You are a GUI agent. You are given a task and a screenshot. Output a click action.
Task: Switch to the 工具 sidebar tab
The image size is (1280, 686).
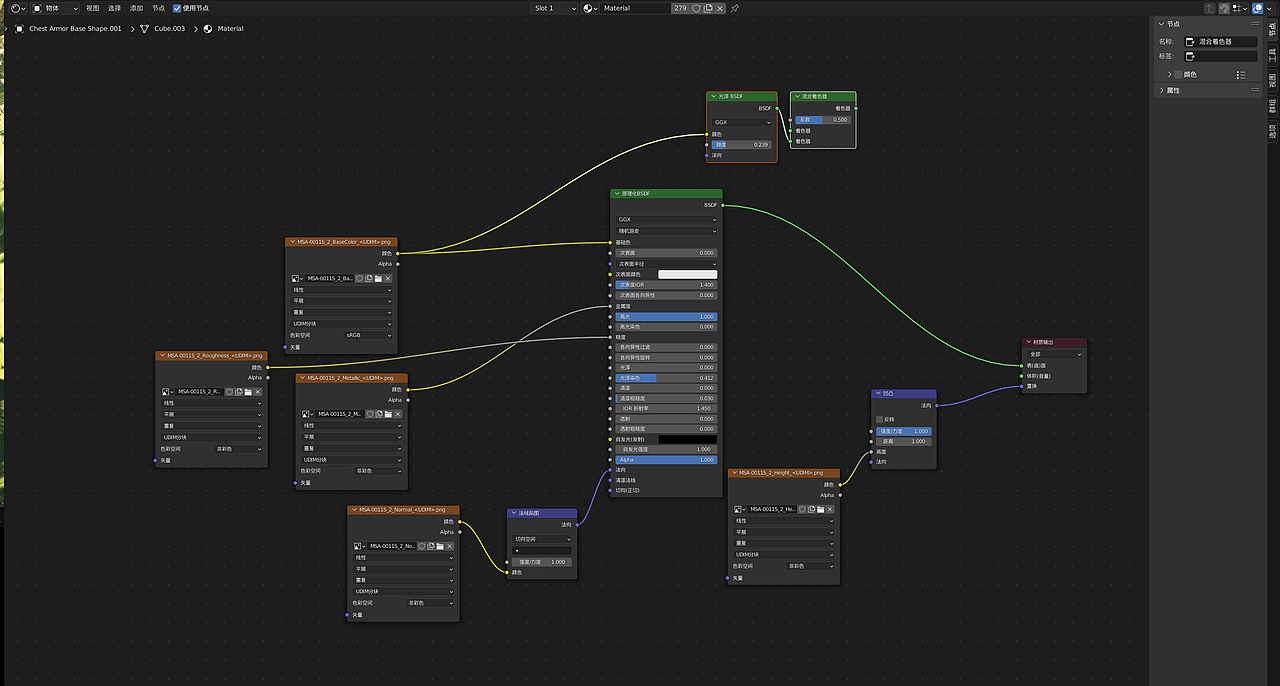[1273, 55]
